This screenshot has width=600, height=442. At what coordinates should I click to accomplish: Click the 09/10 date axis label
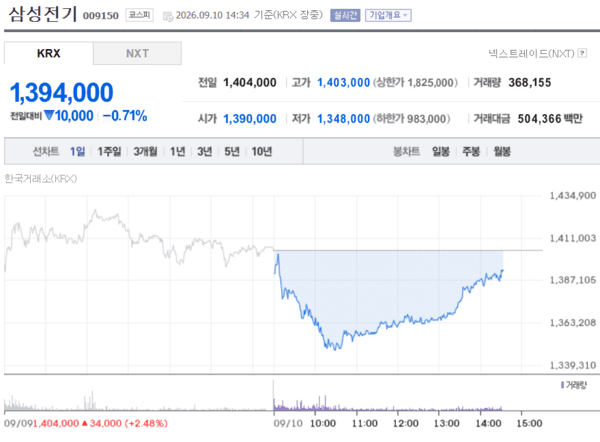[288, 423]
